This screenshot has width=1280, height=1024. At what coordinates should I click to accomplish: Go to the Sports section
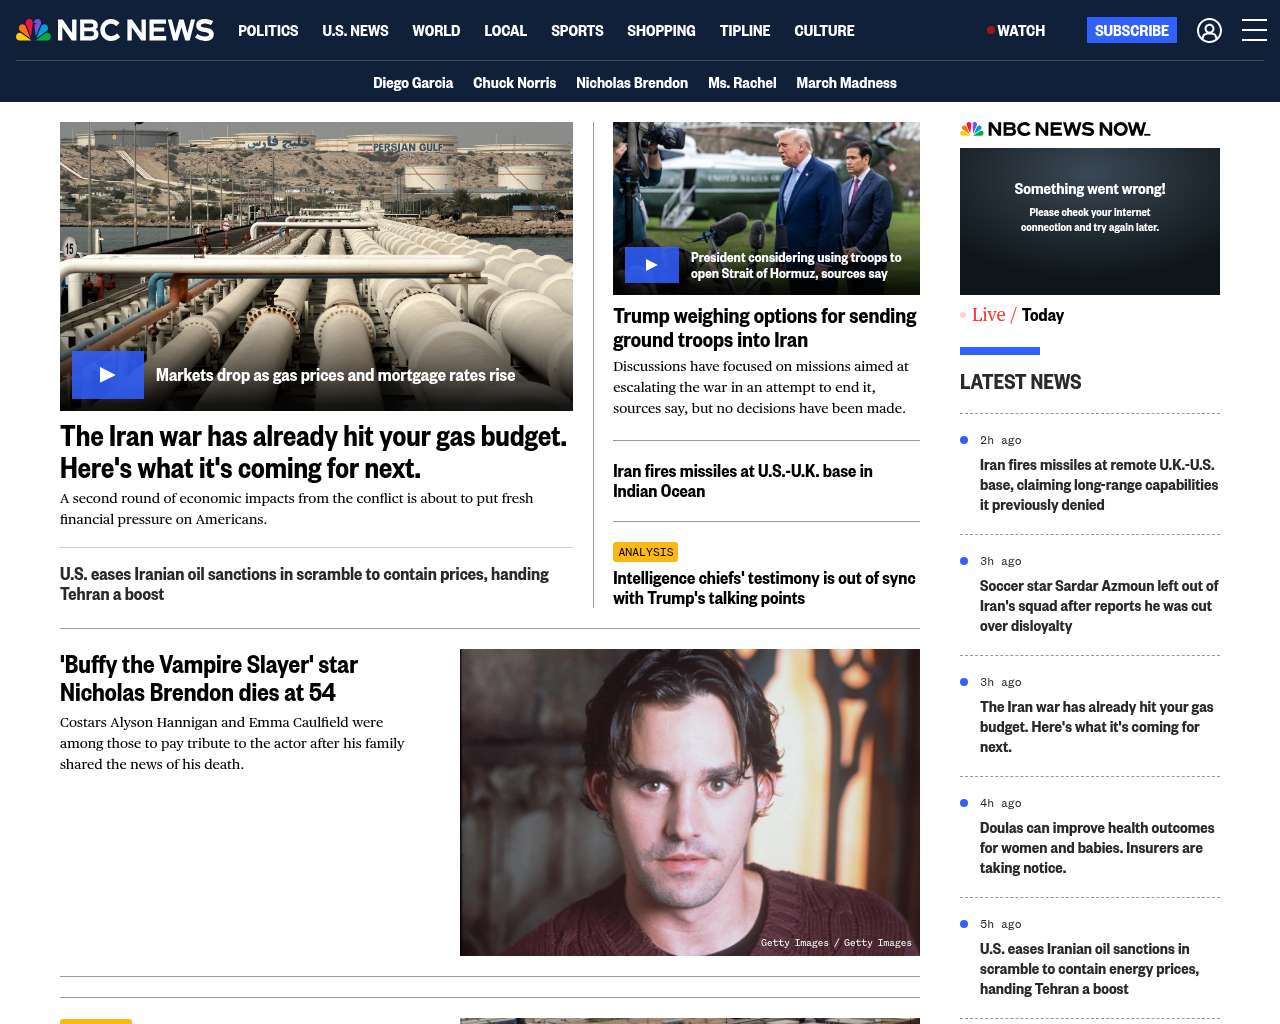click(x=577, y=31)
